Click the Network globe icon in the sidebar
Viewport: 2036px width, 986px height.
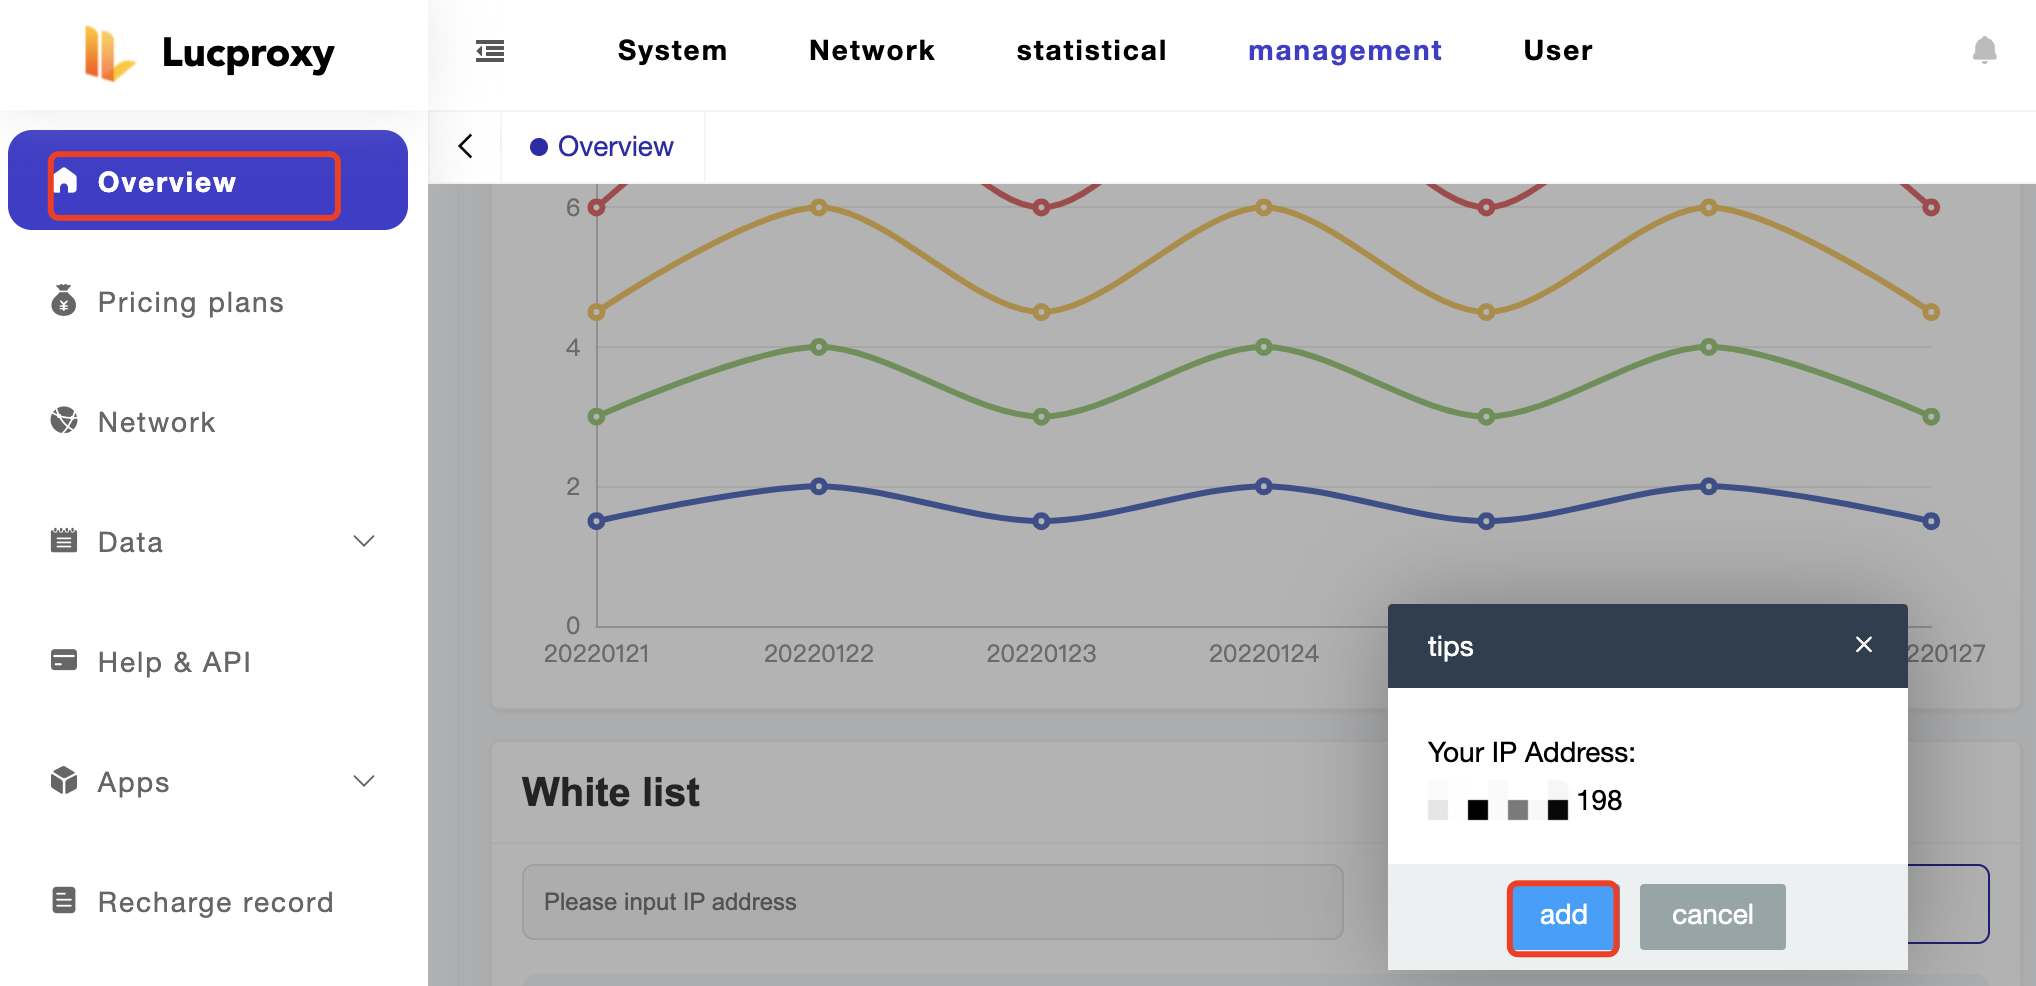64,420
